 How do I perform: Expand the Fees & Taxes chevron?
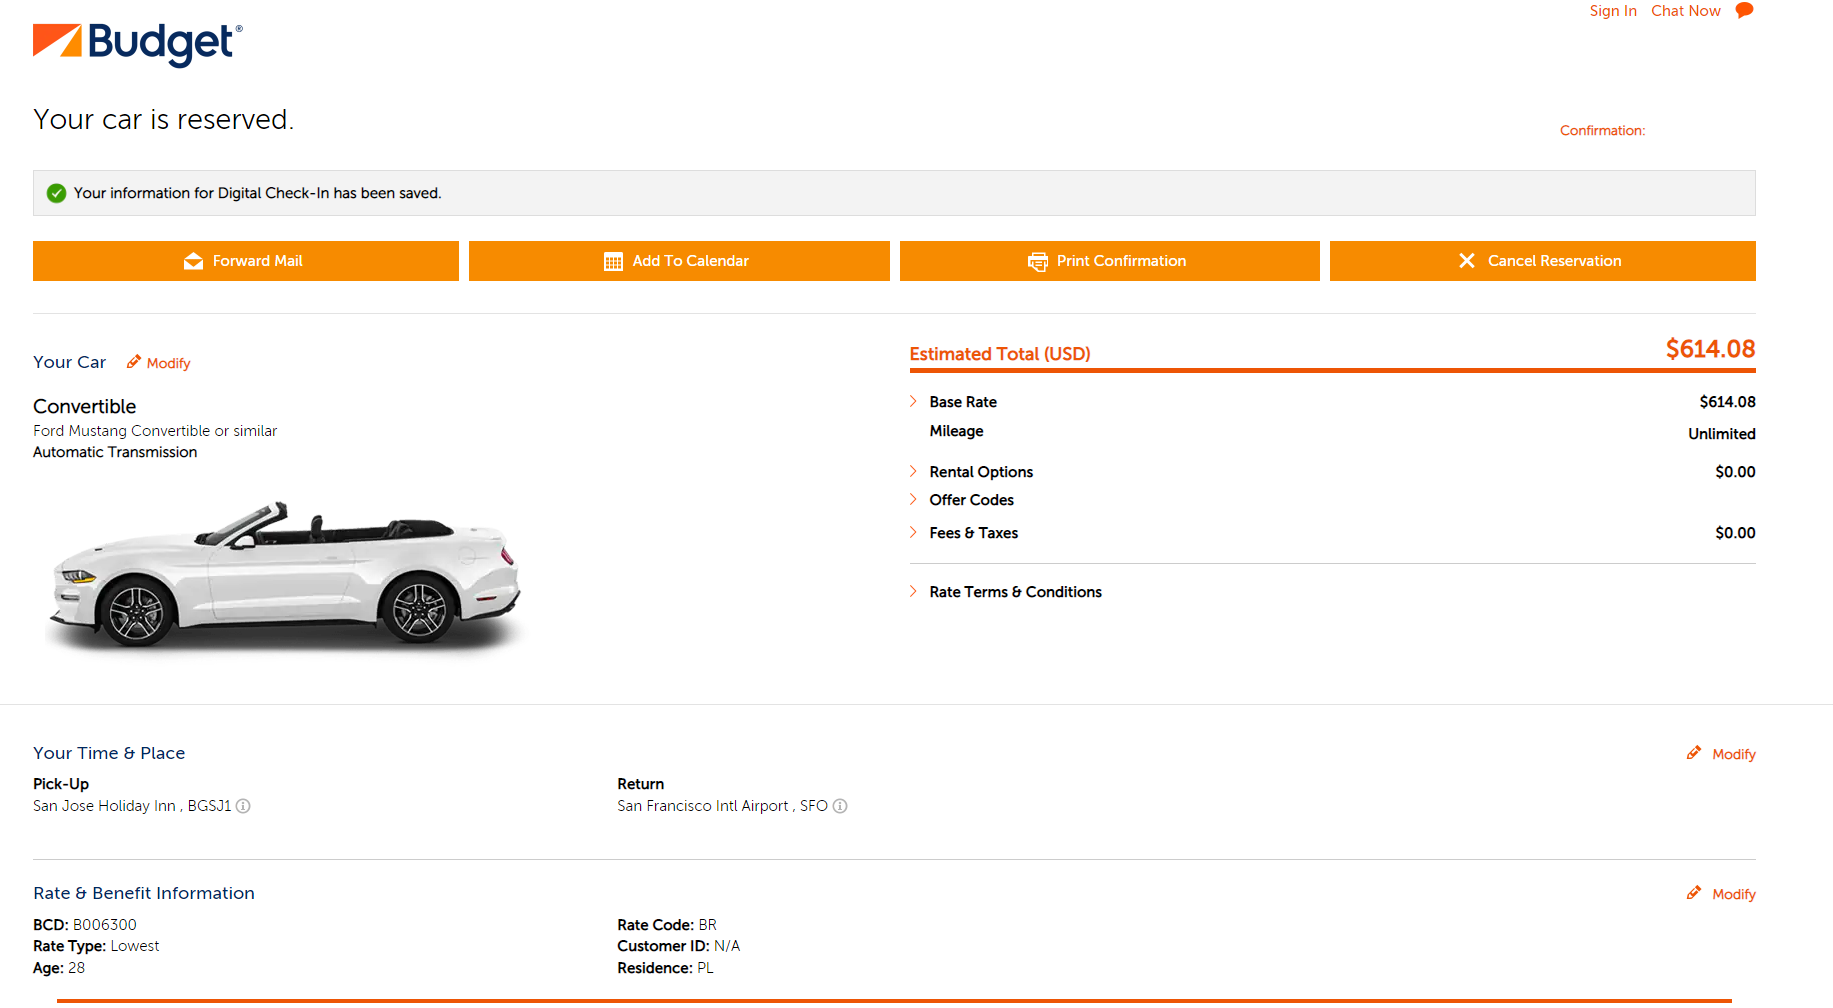point(913,532)
